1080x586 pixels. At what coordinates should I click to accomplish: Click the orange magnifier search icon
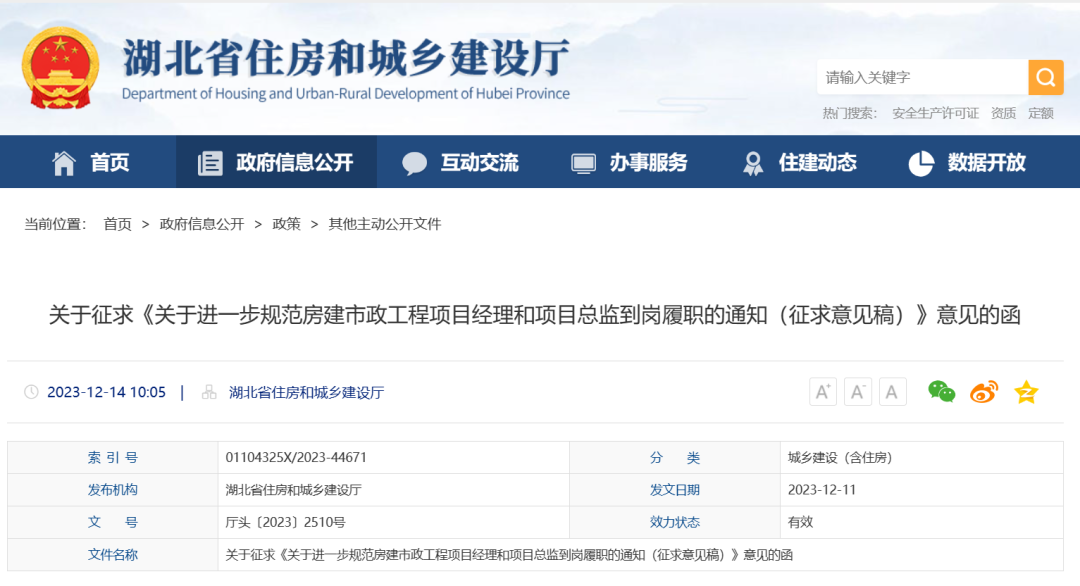pyautogui.click(x=1045, y=77)
